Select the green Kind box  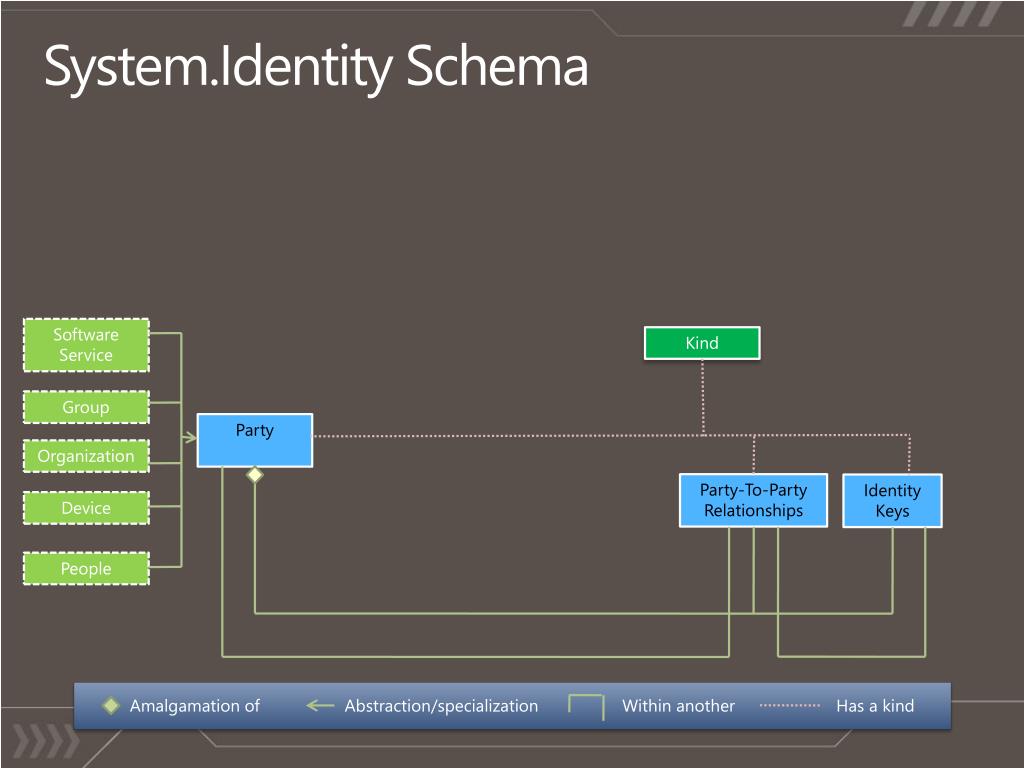(x=702, y=343)
